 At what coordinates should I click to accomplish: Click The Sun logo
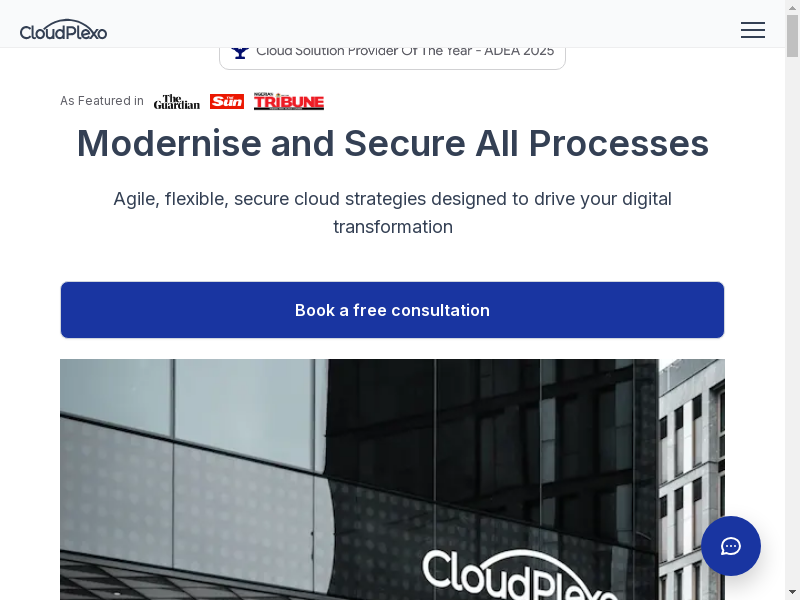tap(227, 102)
